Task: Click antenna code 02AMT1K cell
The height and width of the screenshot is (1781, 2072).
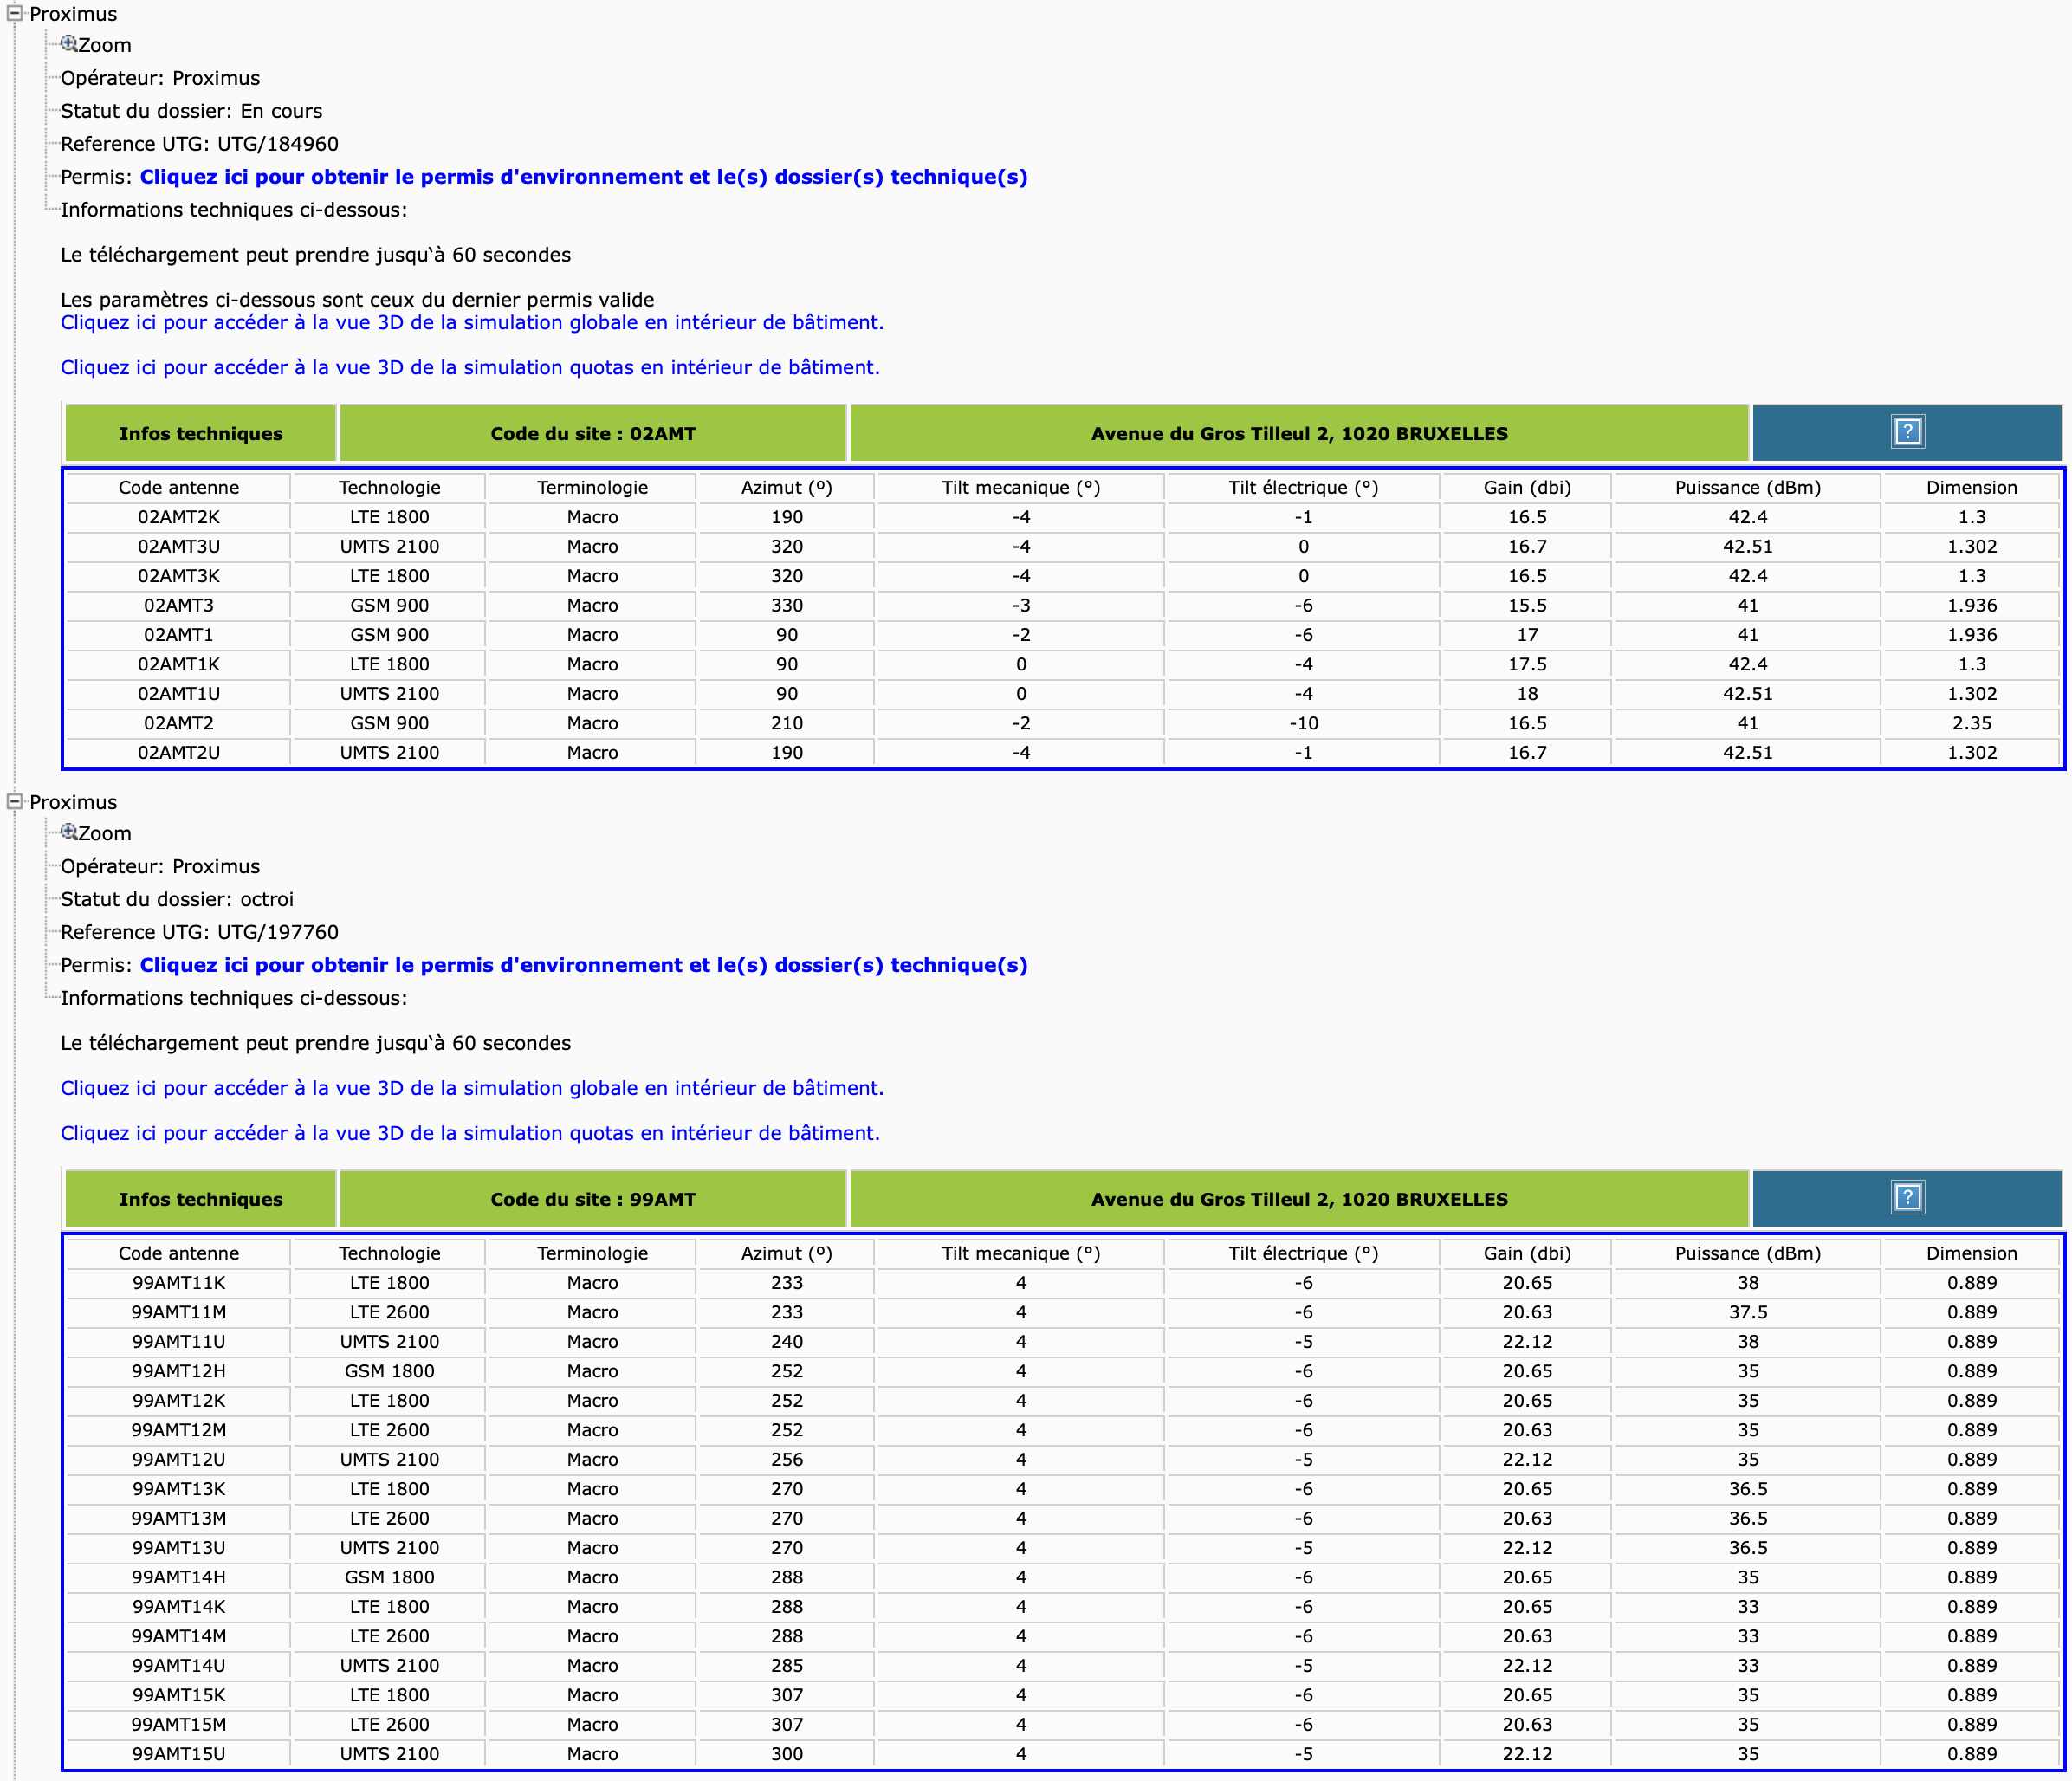Action: 179,664
